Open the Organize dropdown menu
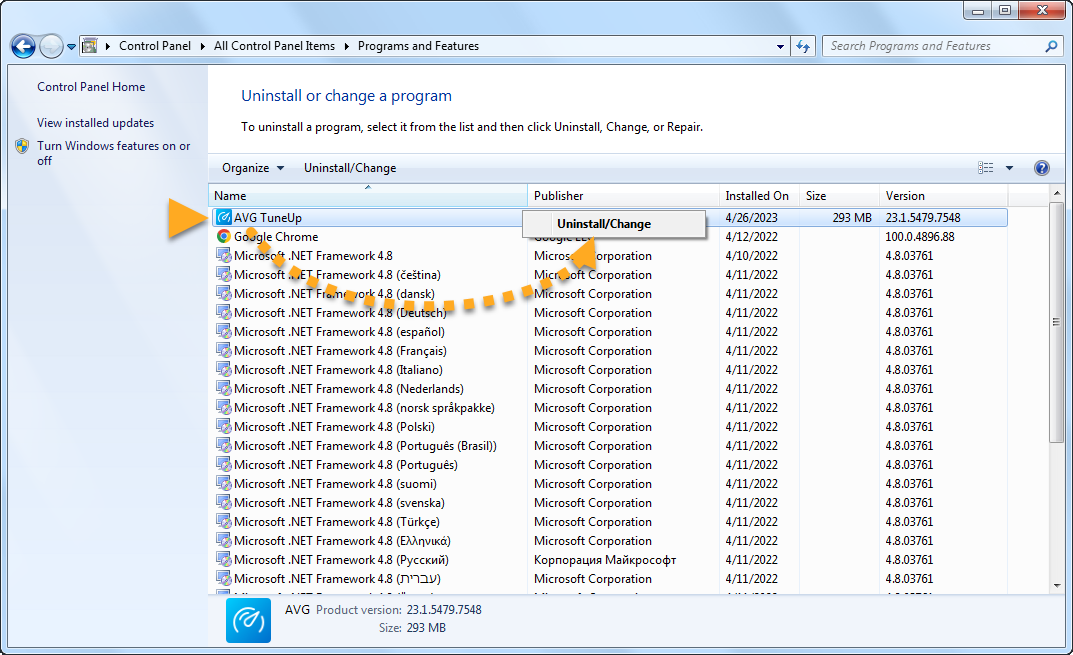Image resolution: width=1073 pixels, height=655 pixels. [x=253, y=168]
